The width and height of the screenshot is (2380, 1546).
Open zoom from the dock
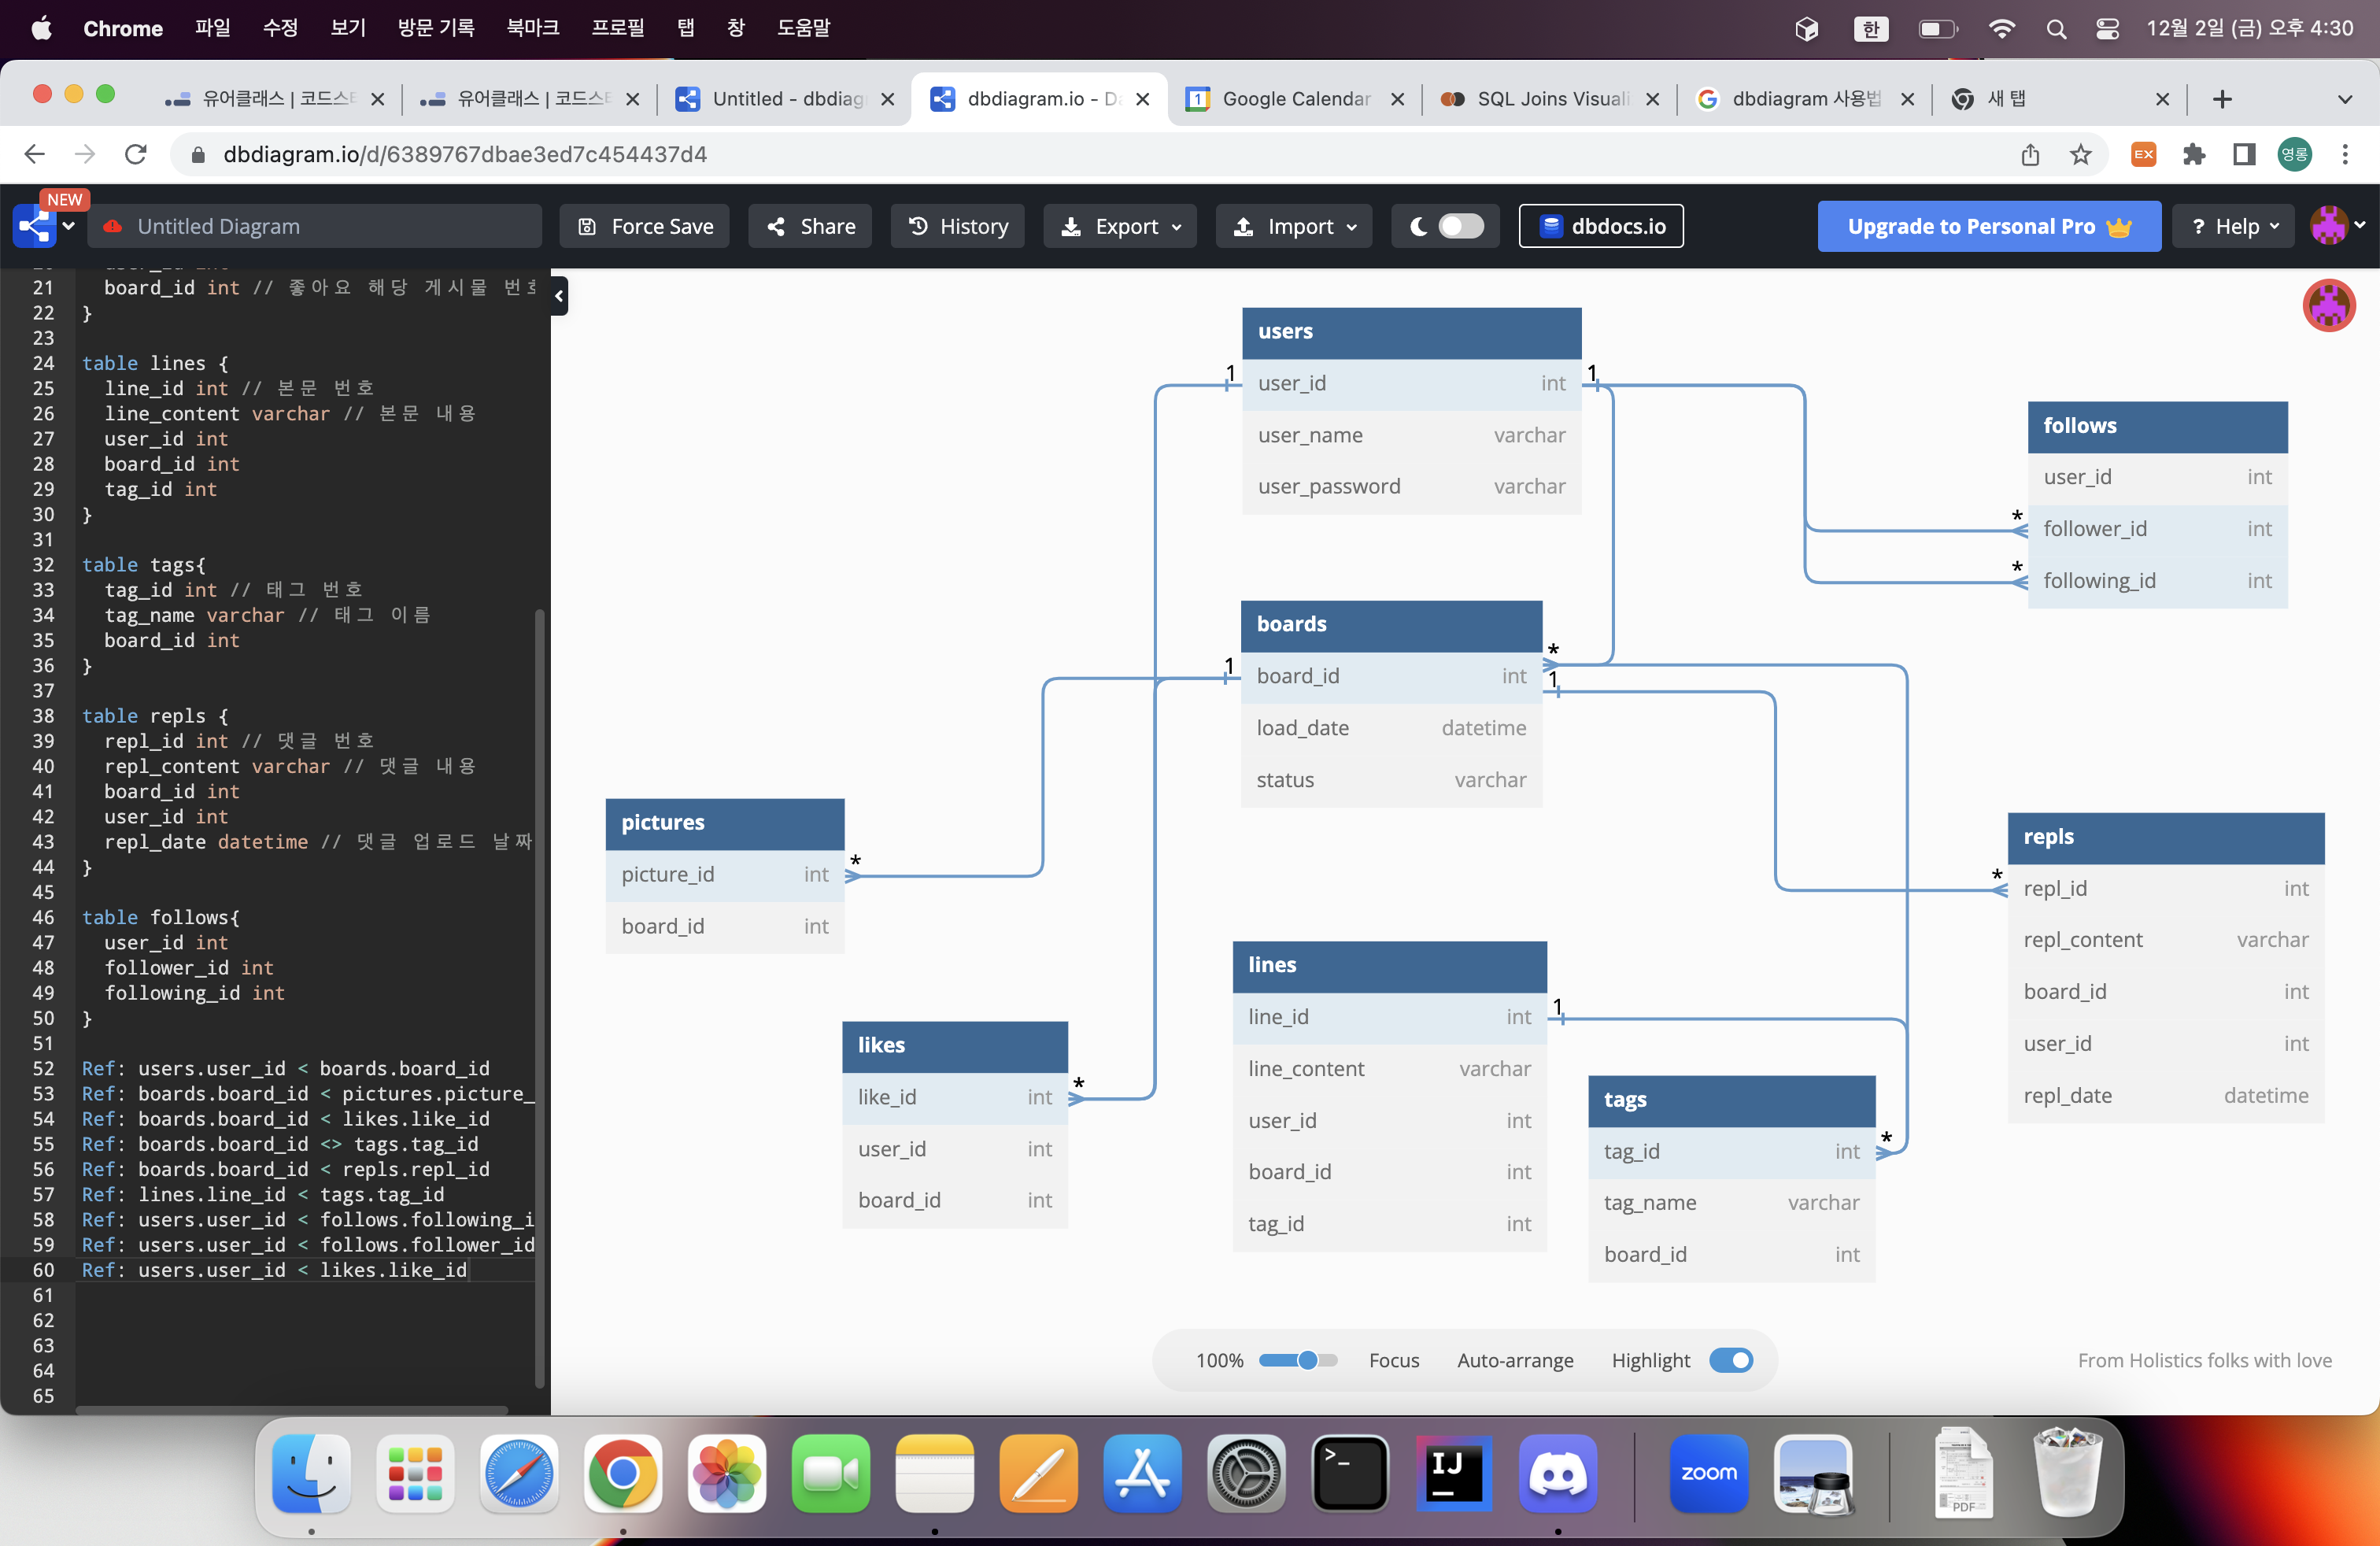pos(1709,1474)
